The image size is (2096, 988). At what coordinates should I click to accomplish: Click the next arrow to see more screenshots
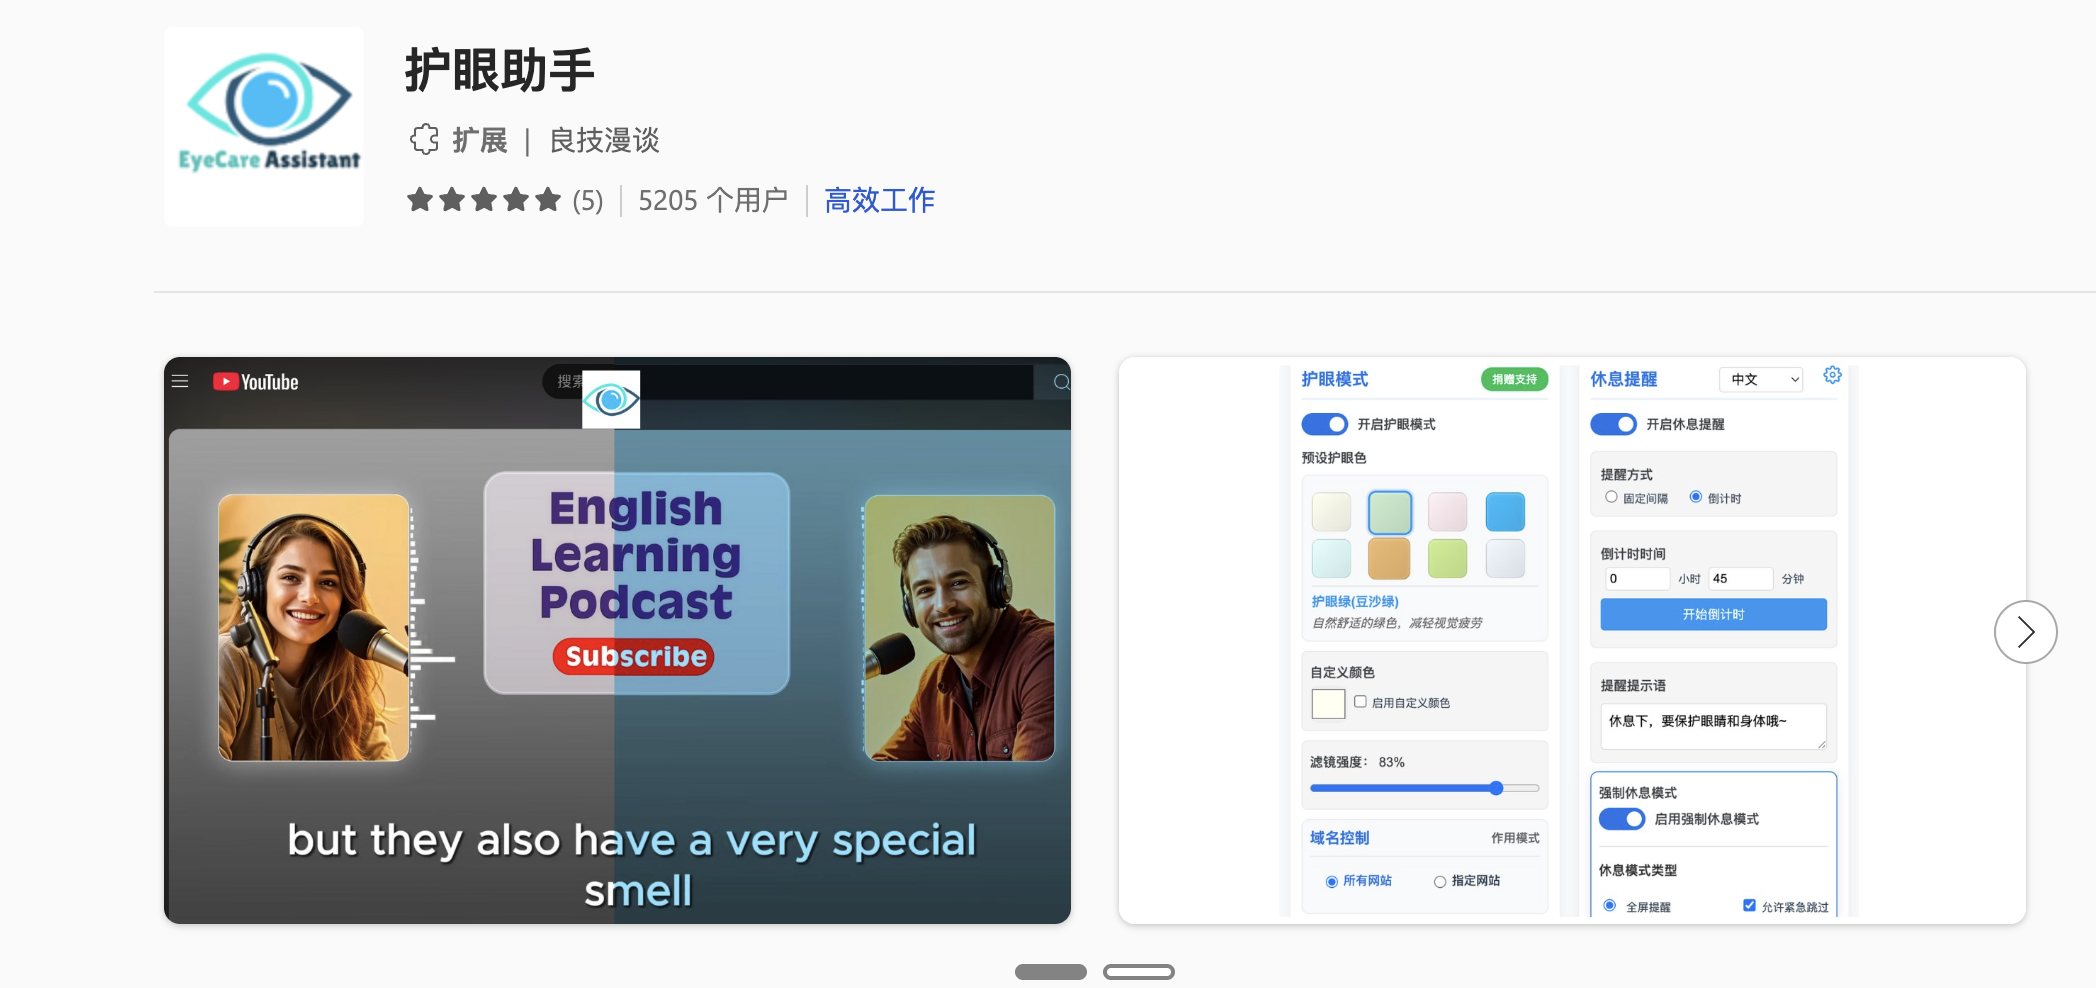point(2025,632)
